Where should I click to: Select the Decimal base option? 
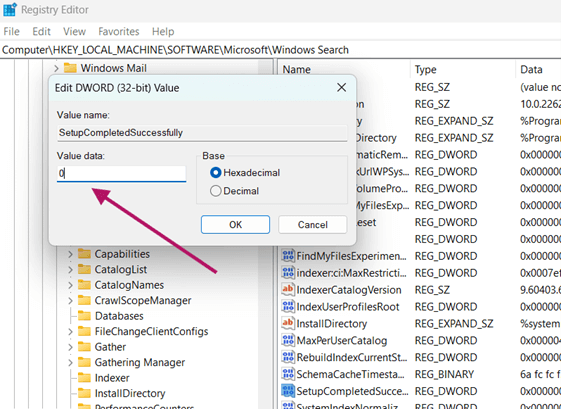[x=215, y=191]
